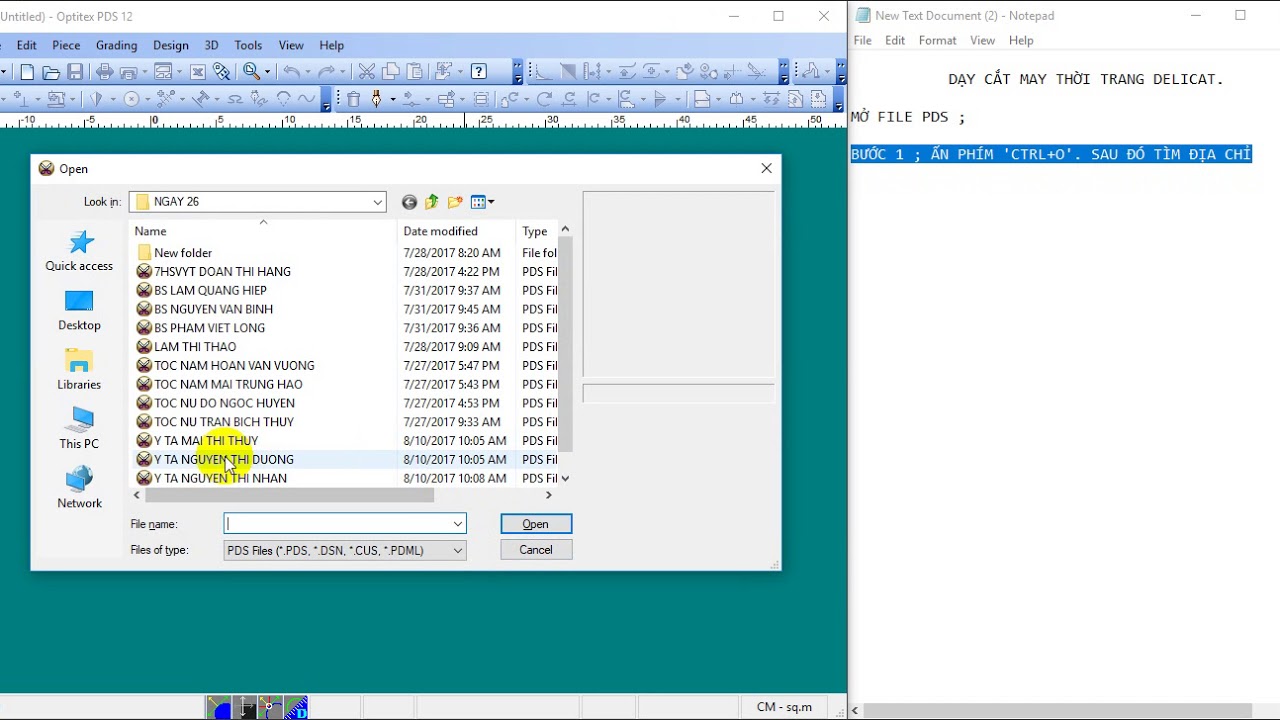Open the Views dropdown arrow
The height and width of the screenshot is (720, 1280).
coord(489,201)
